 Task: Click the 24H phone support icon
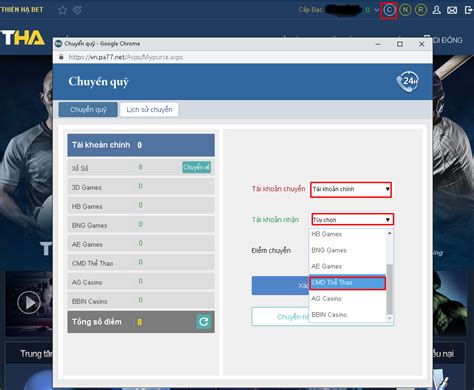click(407, 81)
